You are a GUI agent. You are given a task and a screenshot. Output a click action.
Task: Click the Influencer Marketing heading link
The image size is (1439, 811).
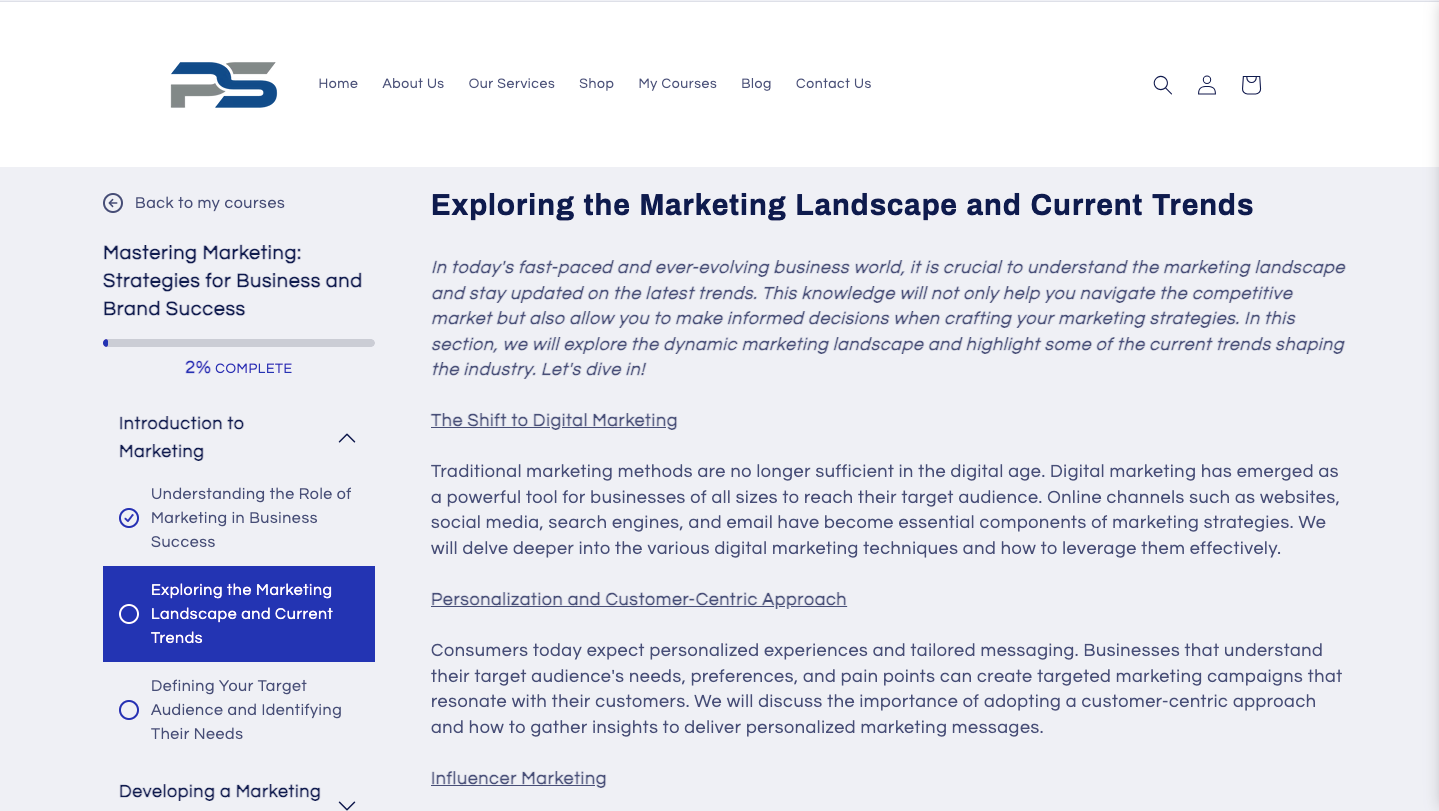518,778
